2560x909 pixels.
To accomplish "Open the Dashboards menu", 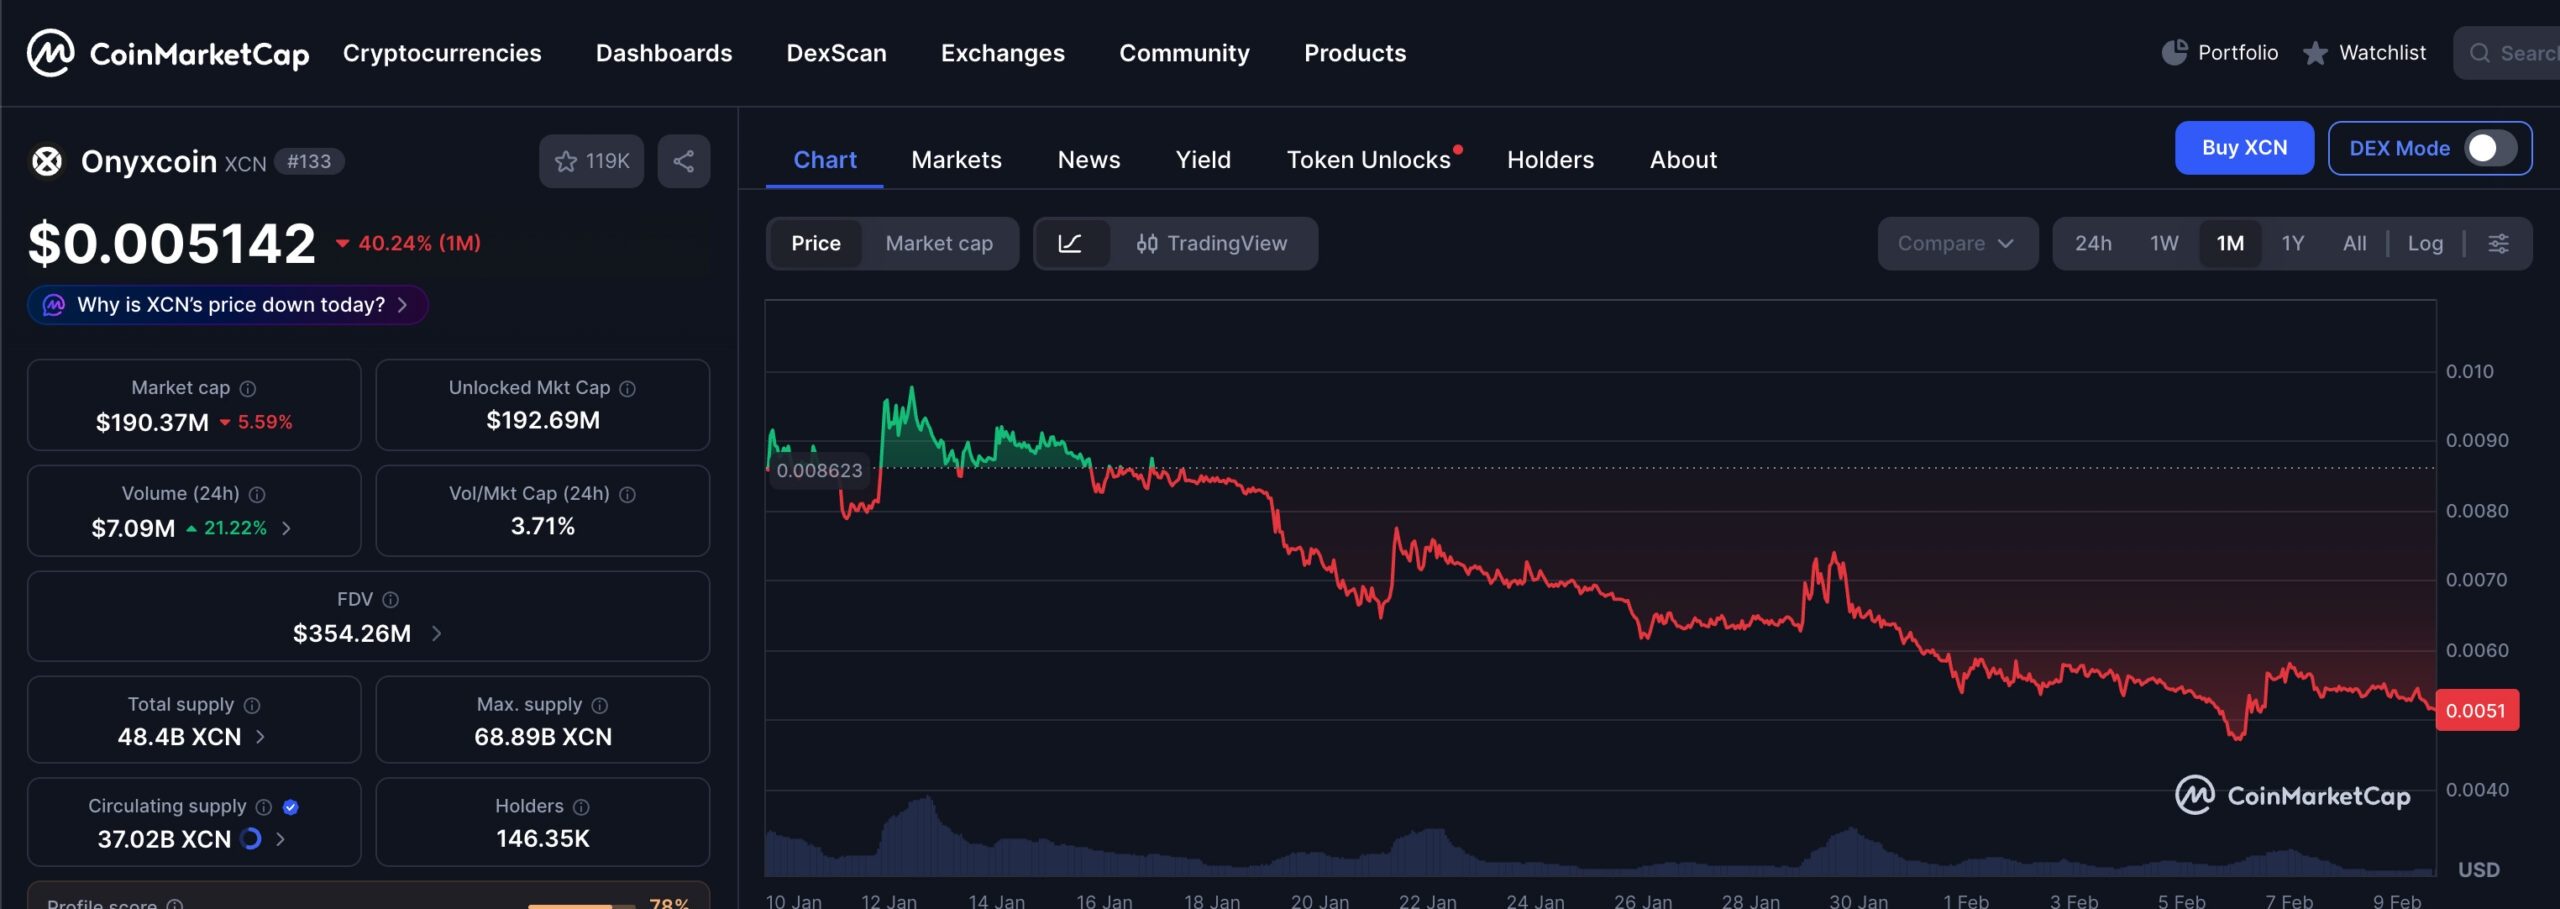I will (x=664, y=53).
